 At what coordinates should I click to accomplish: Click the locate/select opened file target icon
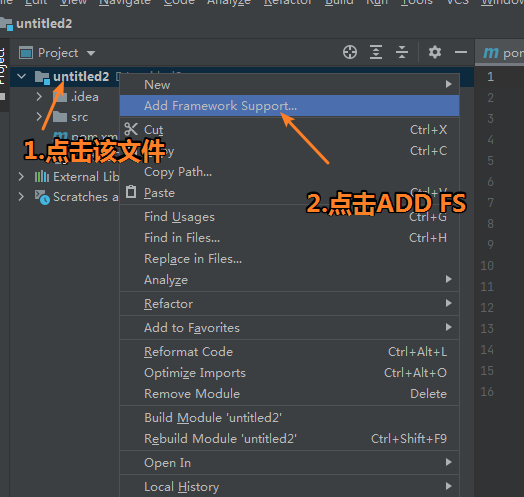[350, 52]
